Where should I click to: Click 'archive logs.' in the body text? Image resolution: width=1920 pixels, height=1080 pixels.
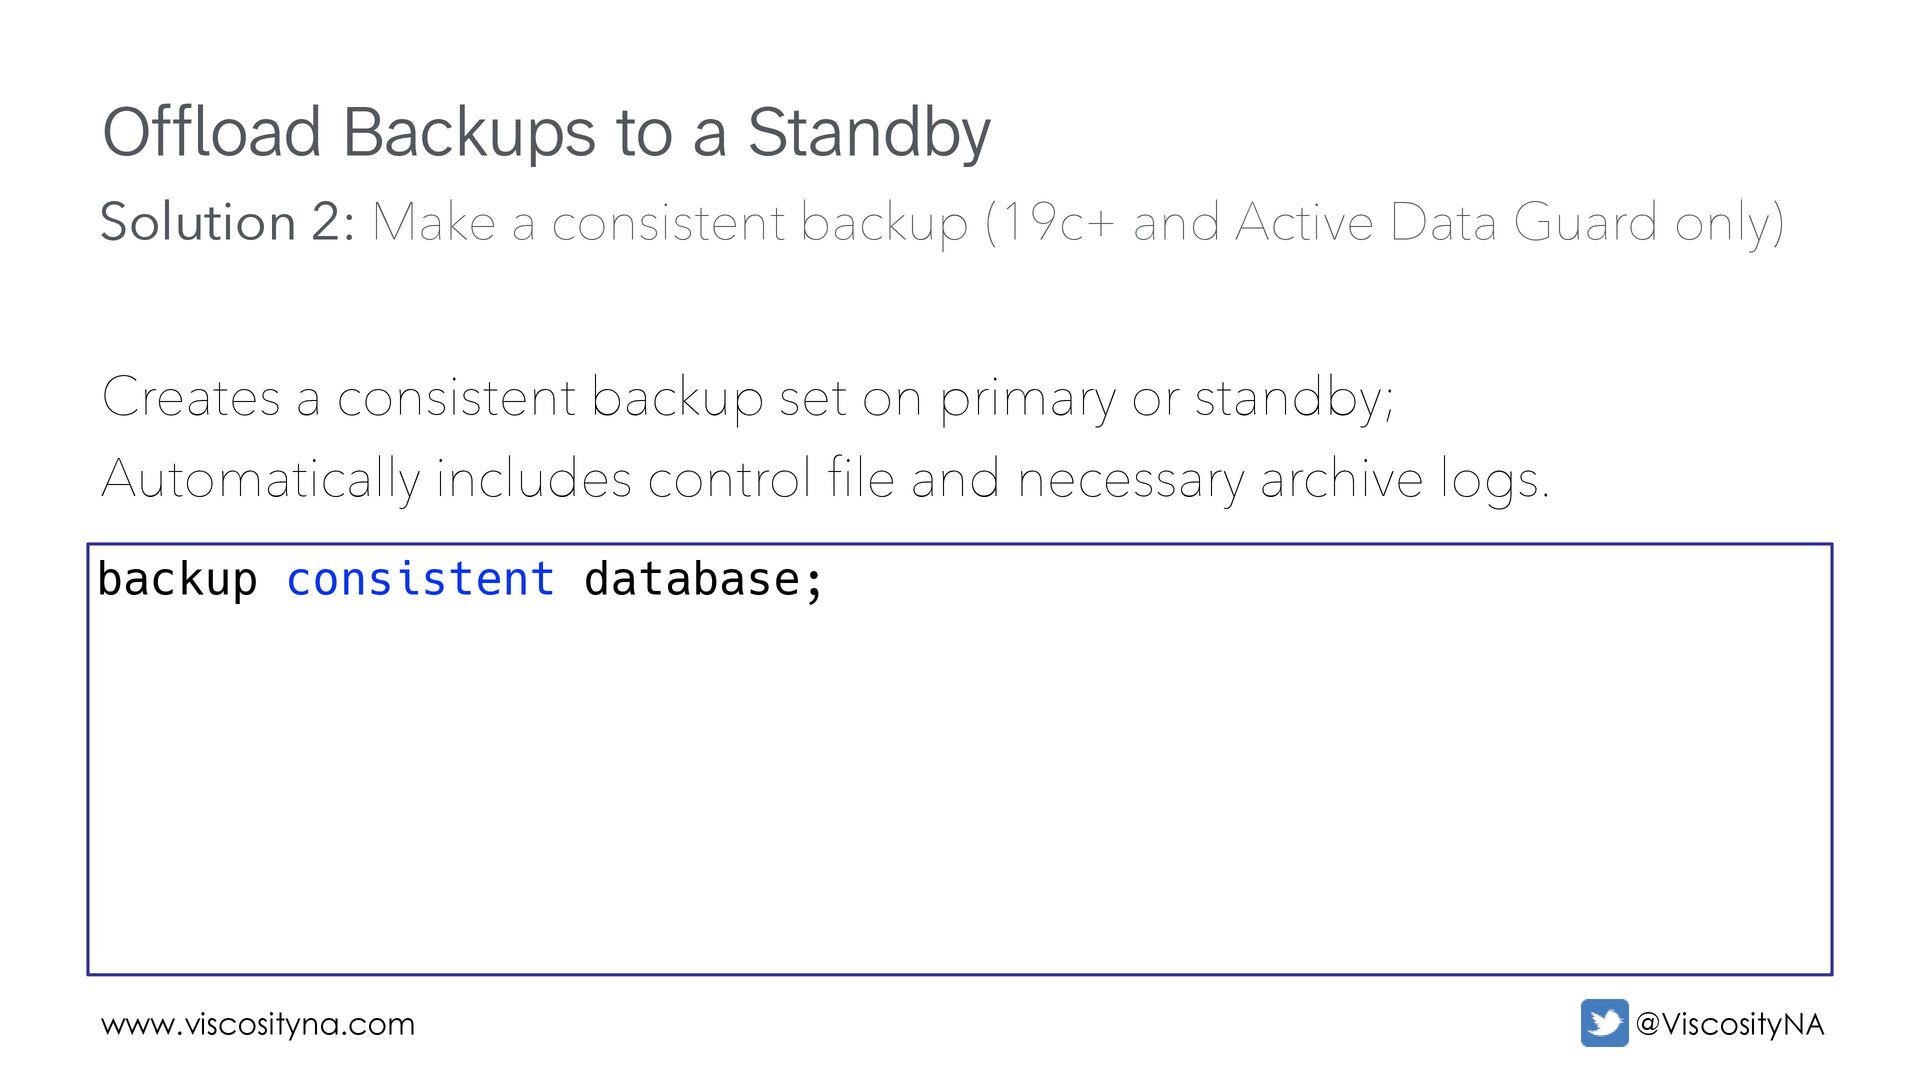coord(1404,478)
